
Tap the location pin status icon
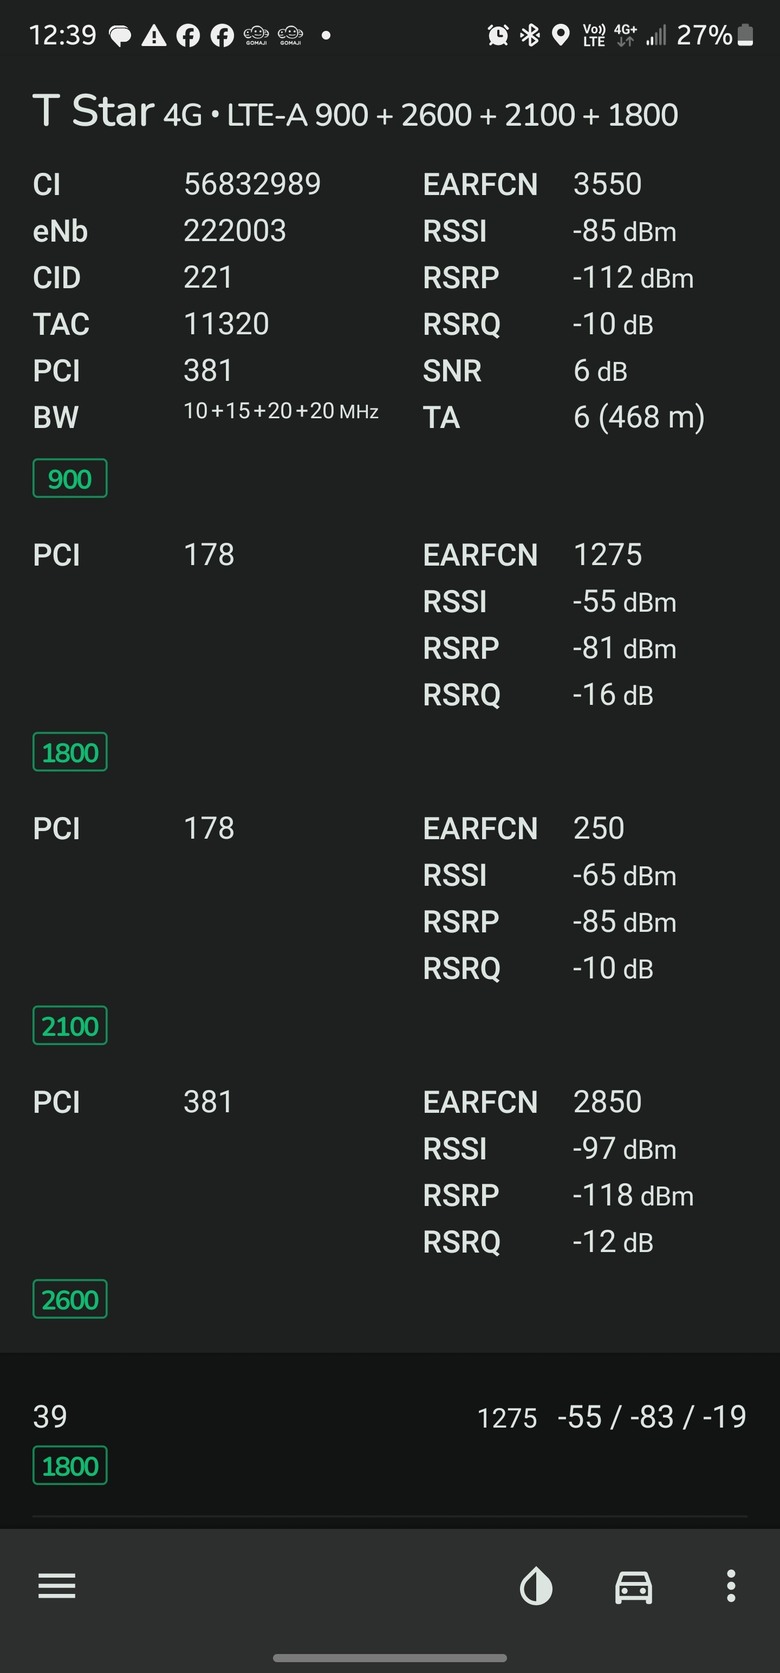[x=561, y=36]
